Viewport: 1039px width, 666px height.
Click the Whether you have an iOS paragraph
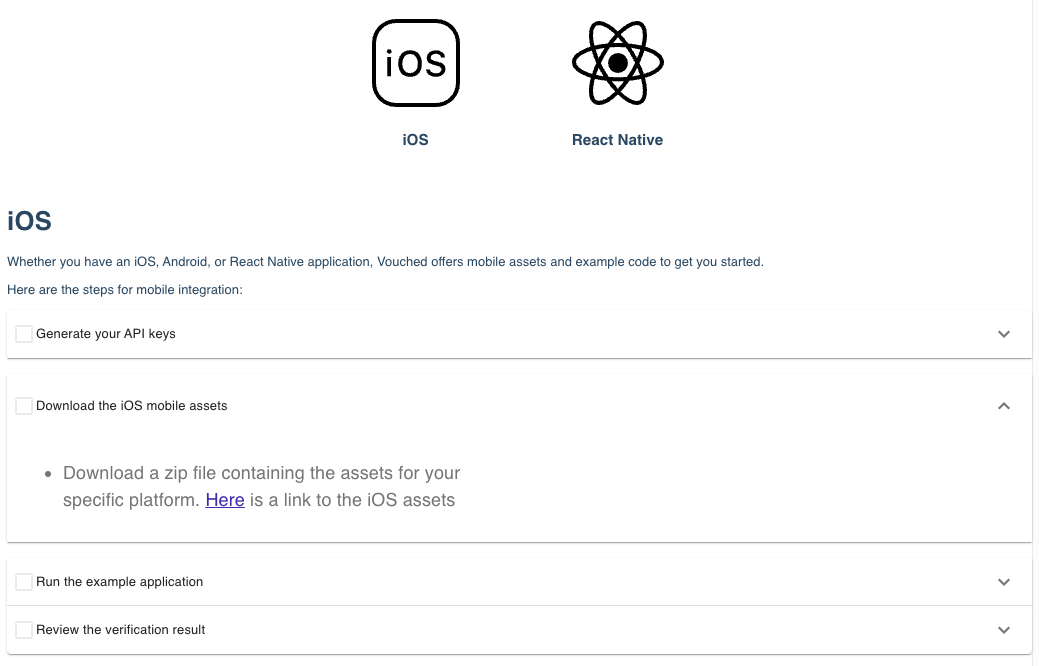(x=385, y=262)
